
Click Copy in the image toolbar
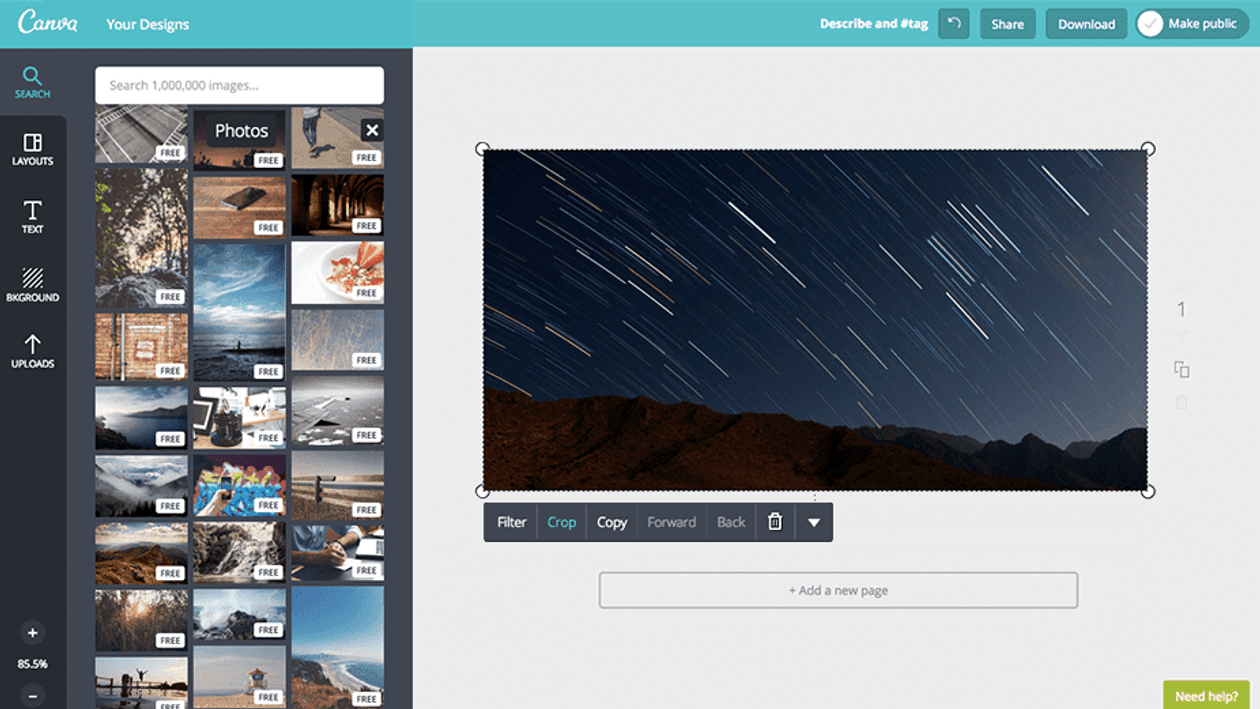611,522
